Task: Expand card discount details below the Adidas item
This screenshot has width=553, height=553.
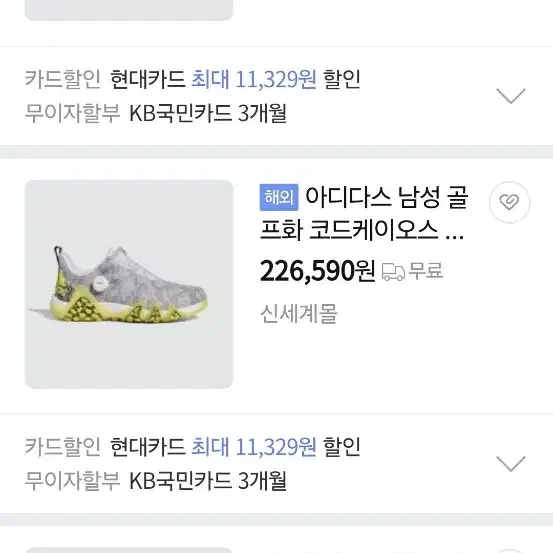Action: 511,463
